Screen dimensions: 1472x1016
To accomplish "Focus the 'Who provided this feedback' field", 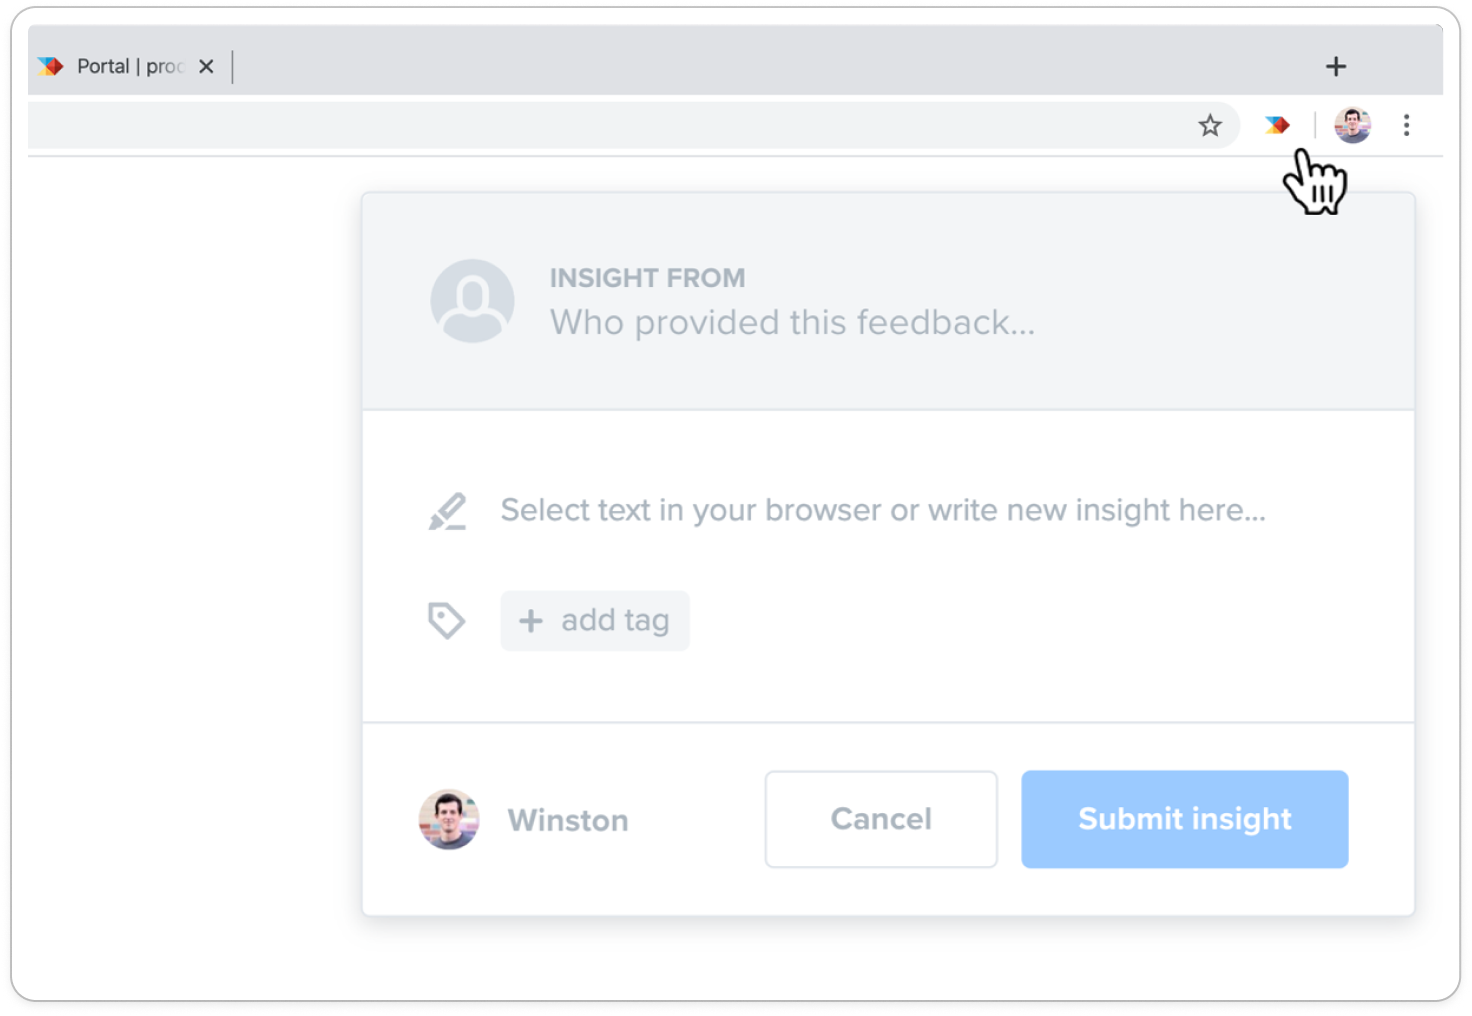I will point(792,323).
